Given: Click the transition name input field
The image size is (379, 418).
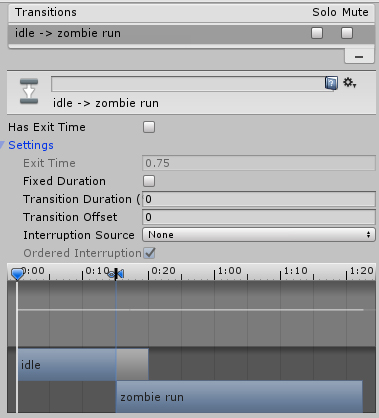Looking at the screenshot, I should click(x=188, y=84).
